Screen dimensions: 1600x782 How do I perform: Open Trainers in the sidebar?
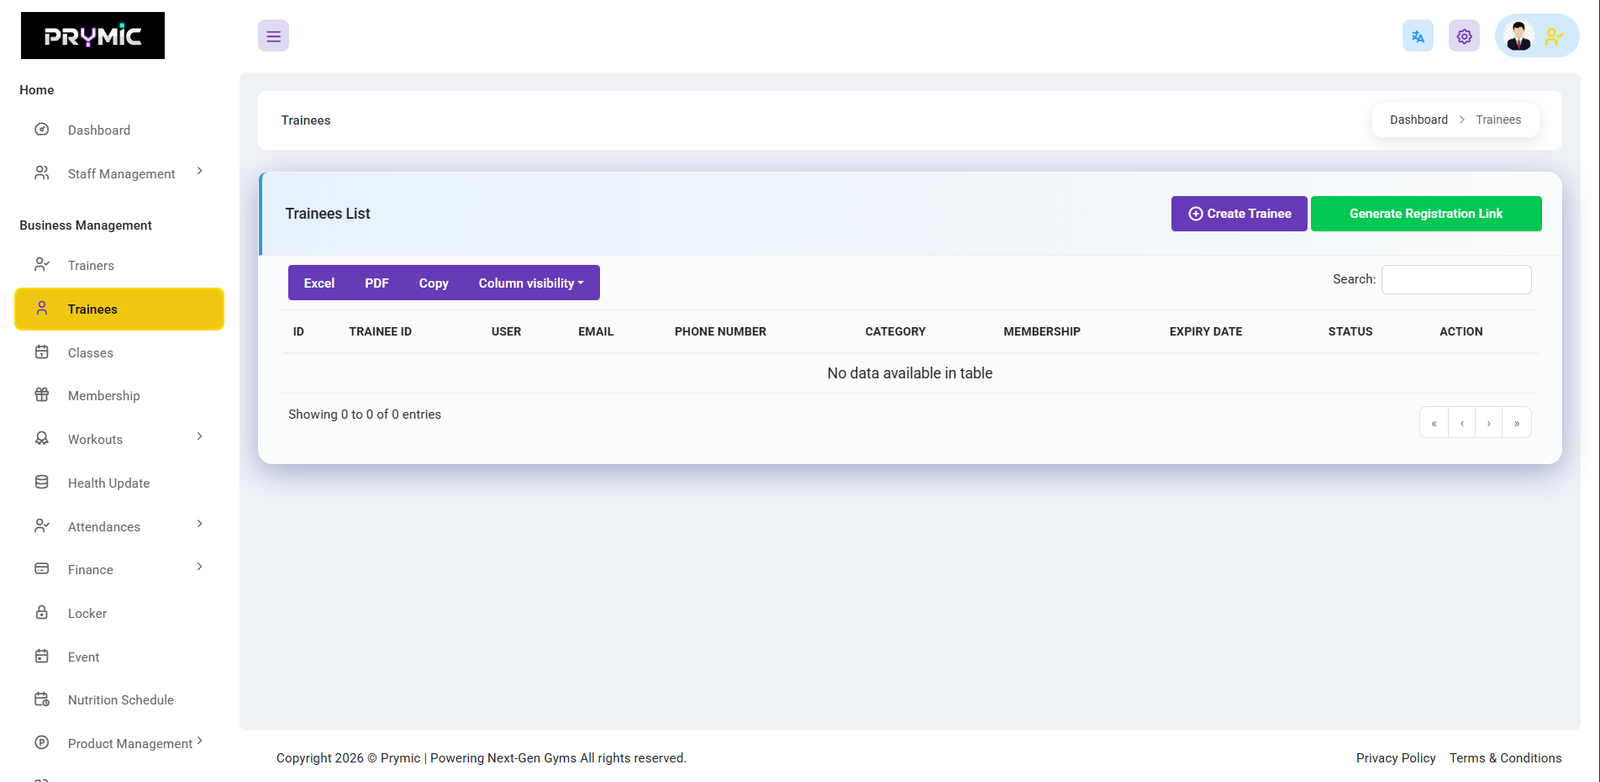pos(91,265)
